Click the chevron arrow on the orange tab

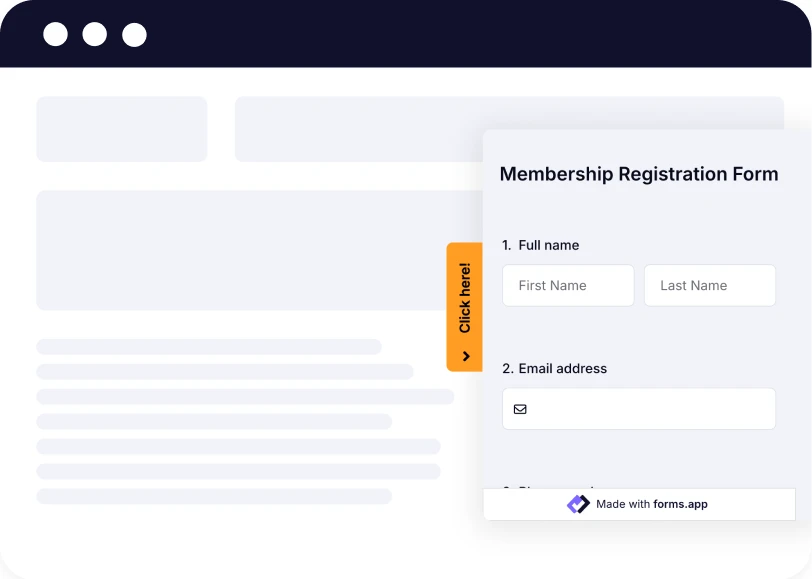click(x=464, y=355)
